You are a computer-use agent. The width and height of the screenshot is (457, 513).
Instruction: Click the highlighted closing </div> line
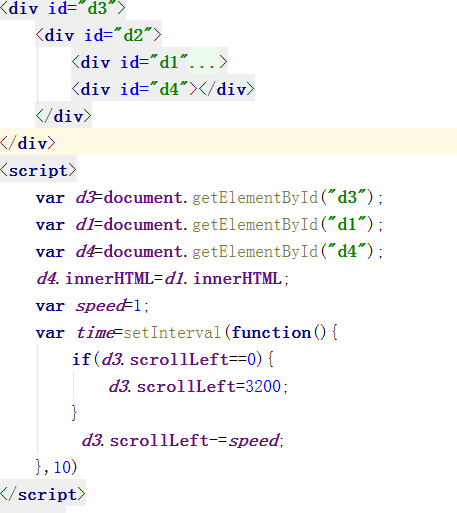(228, 143)
